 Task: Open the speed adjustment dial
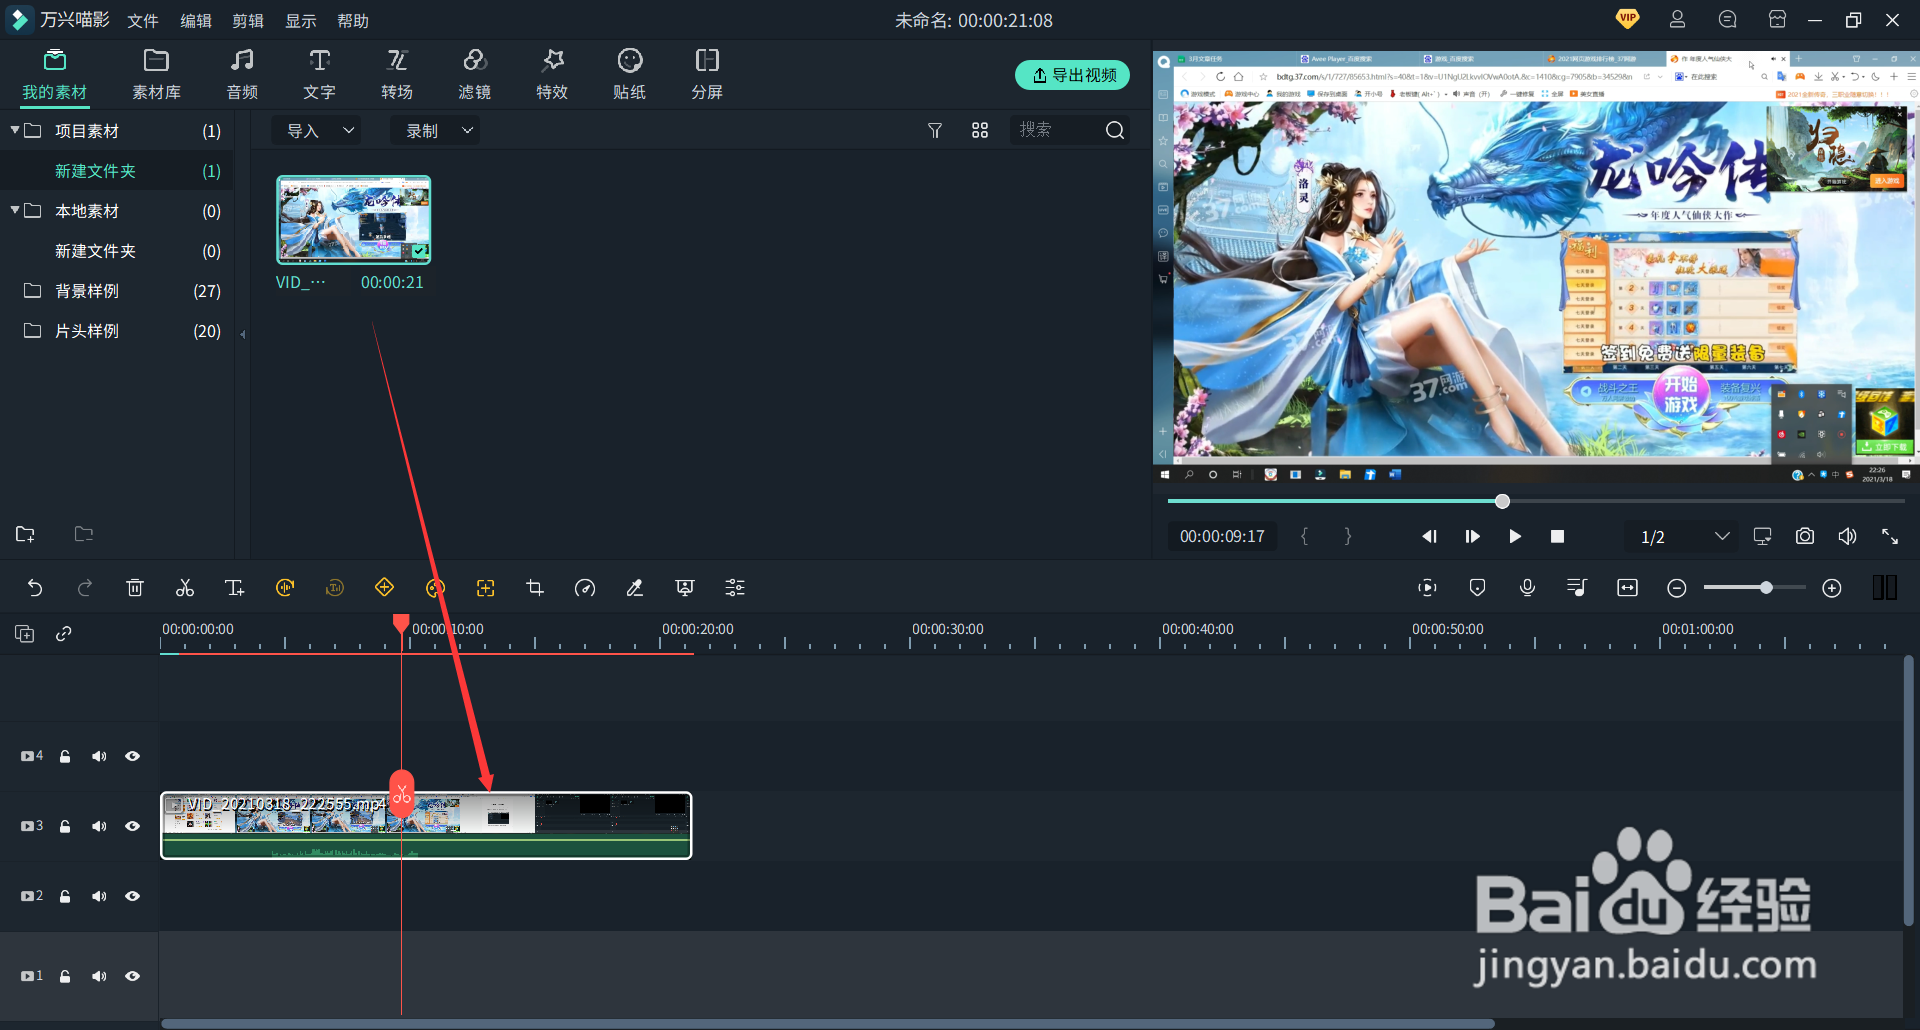585,588
